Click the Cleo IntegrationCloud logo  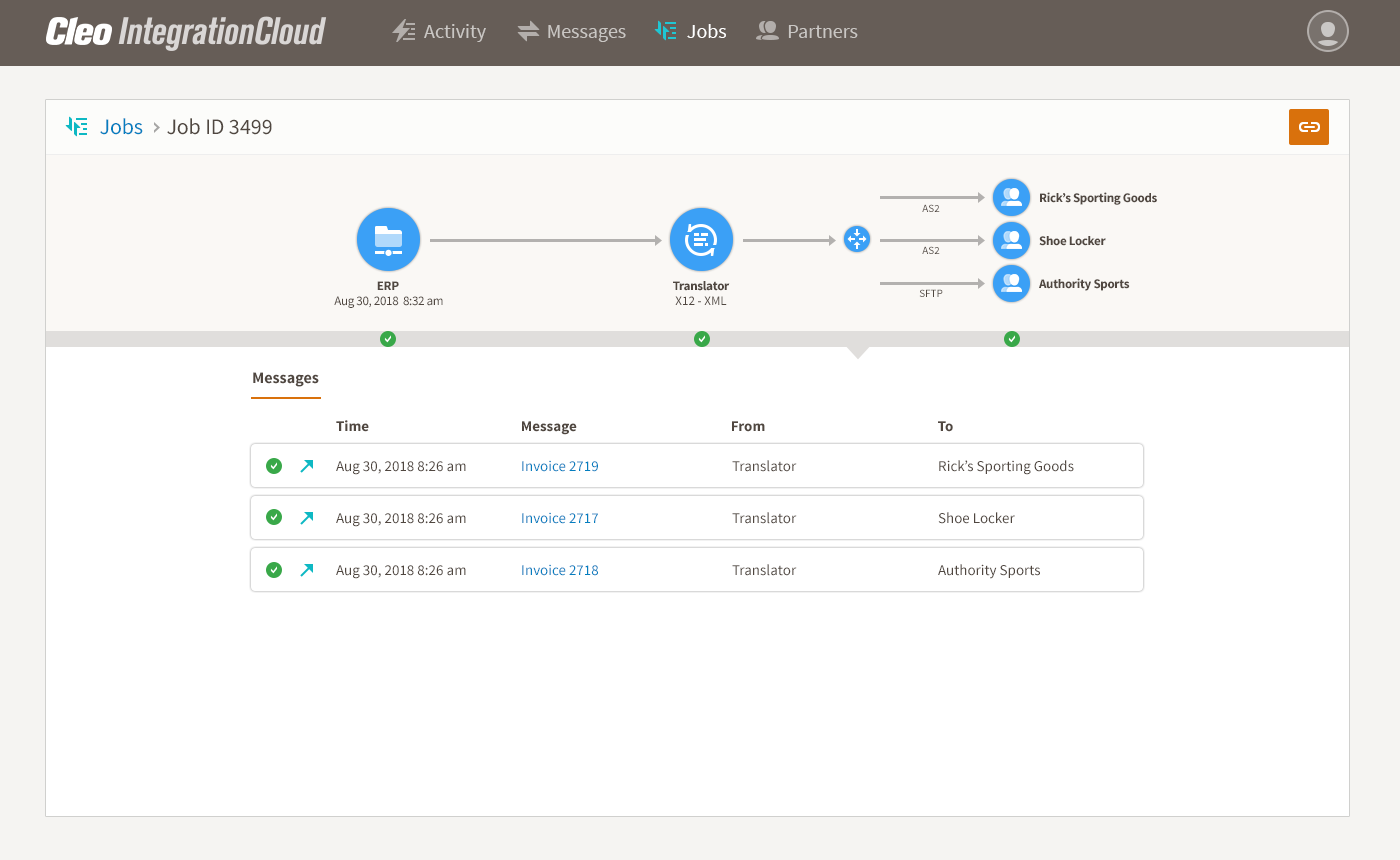(x=186, y=32)
